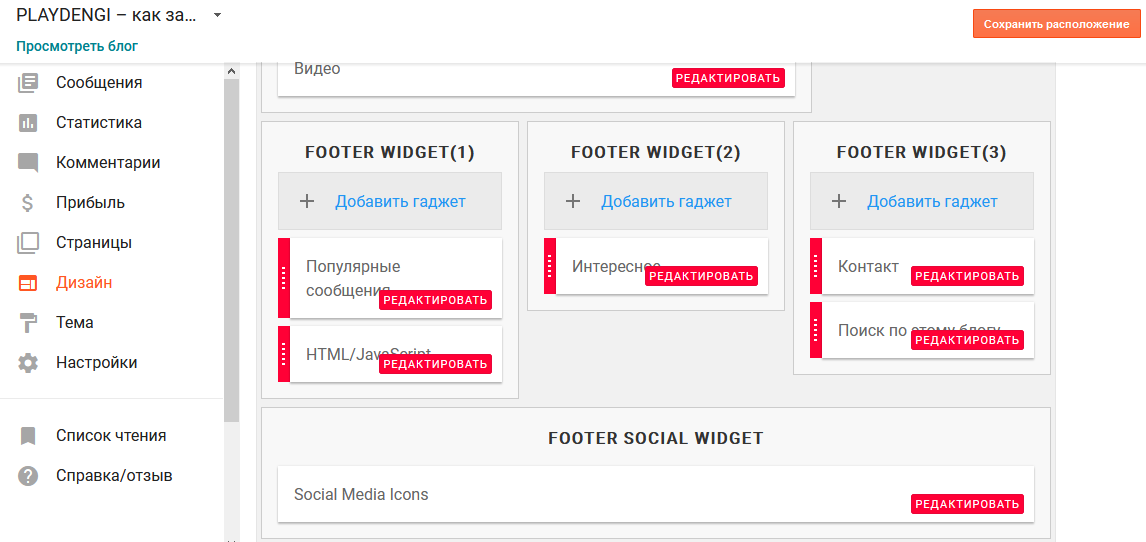Click plus icon in Footer Widget(3)
The height and width of the screenshot is (542, 1146).
[839, 201]
